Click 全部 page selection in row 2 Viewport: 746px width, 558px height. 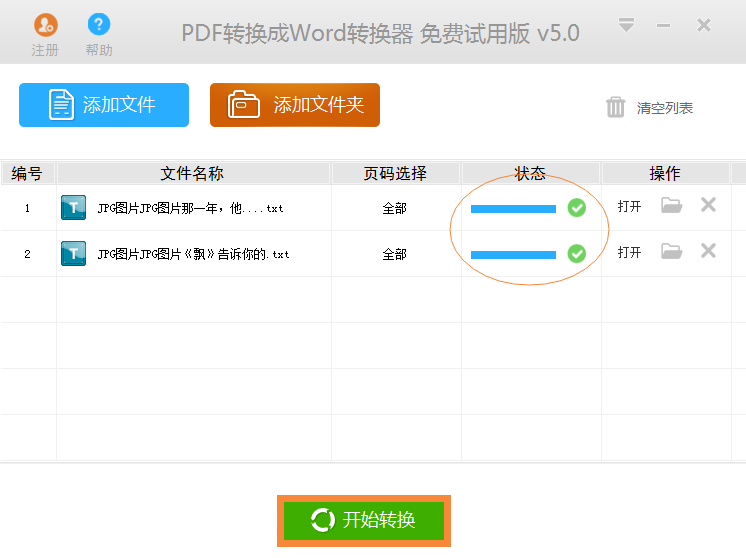tap(394, 254)
